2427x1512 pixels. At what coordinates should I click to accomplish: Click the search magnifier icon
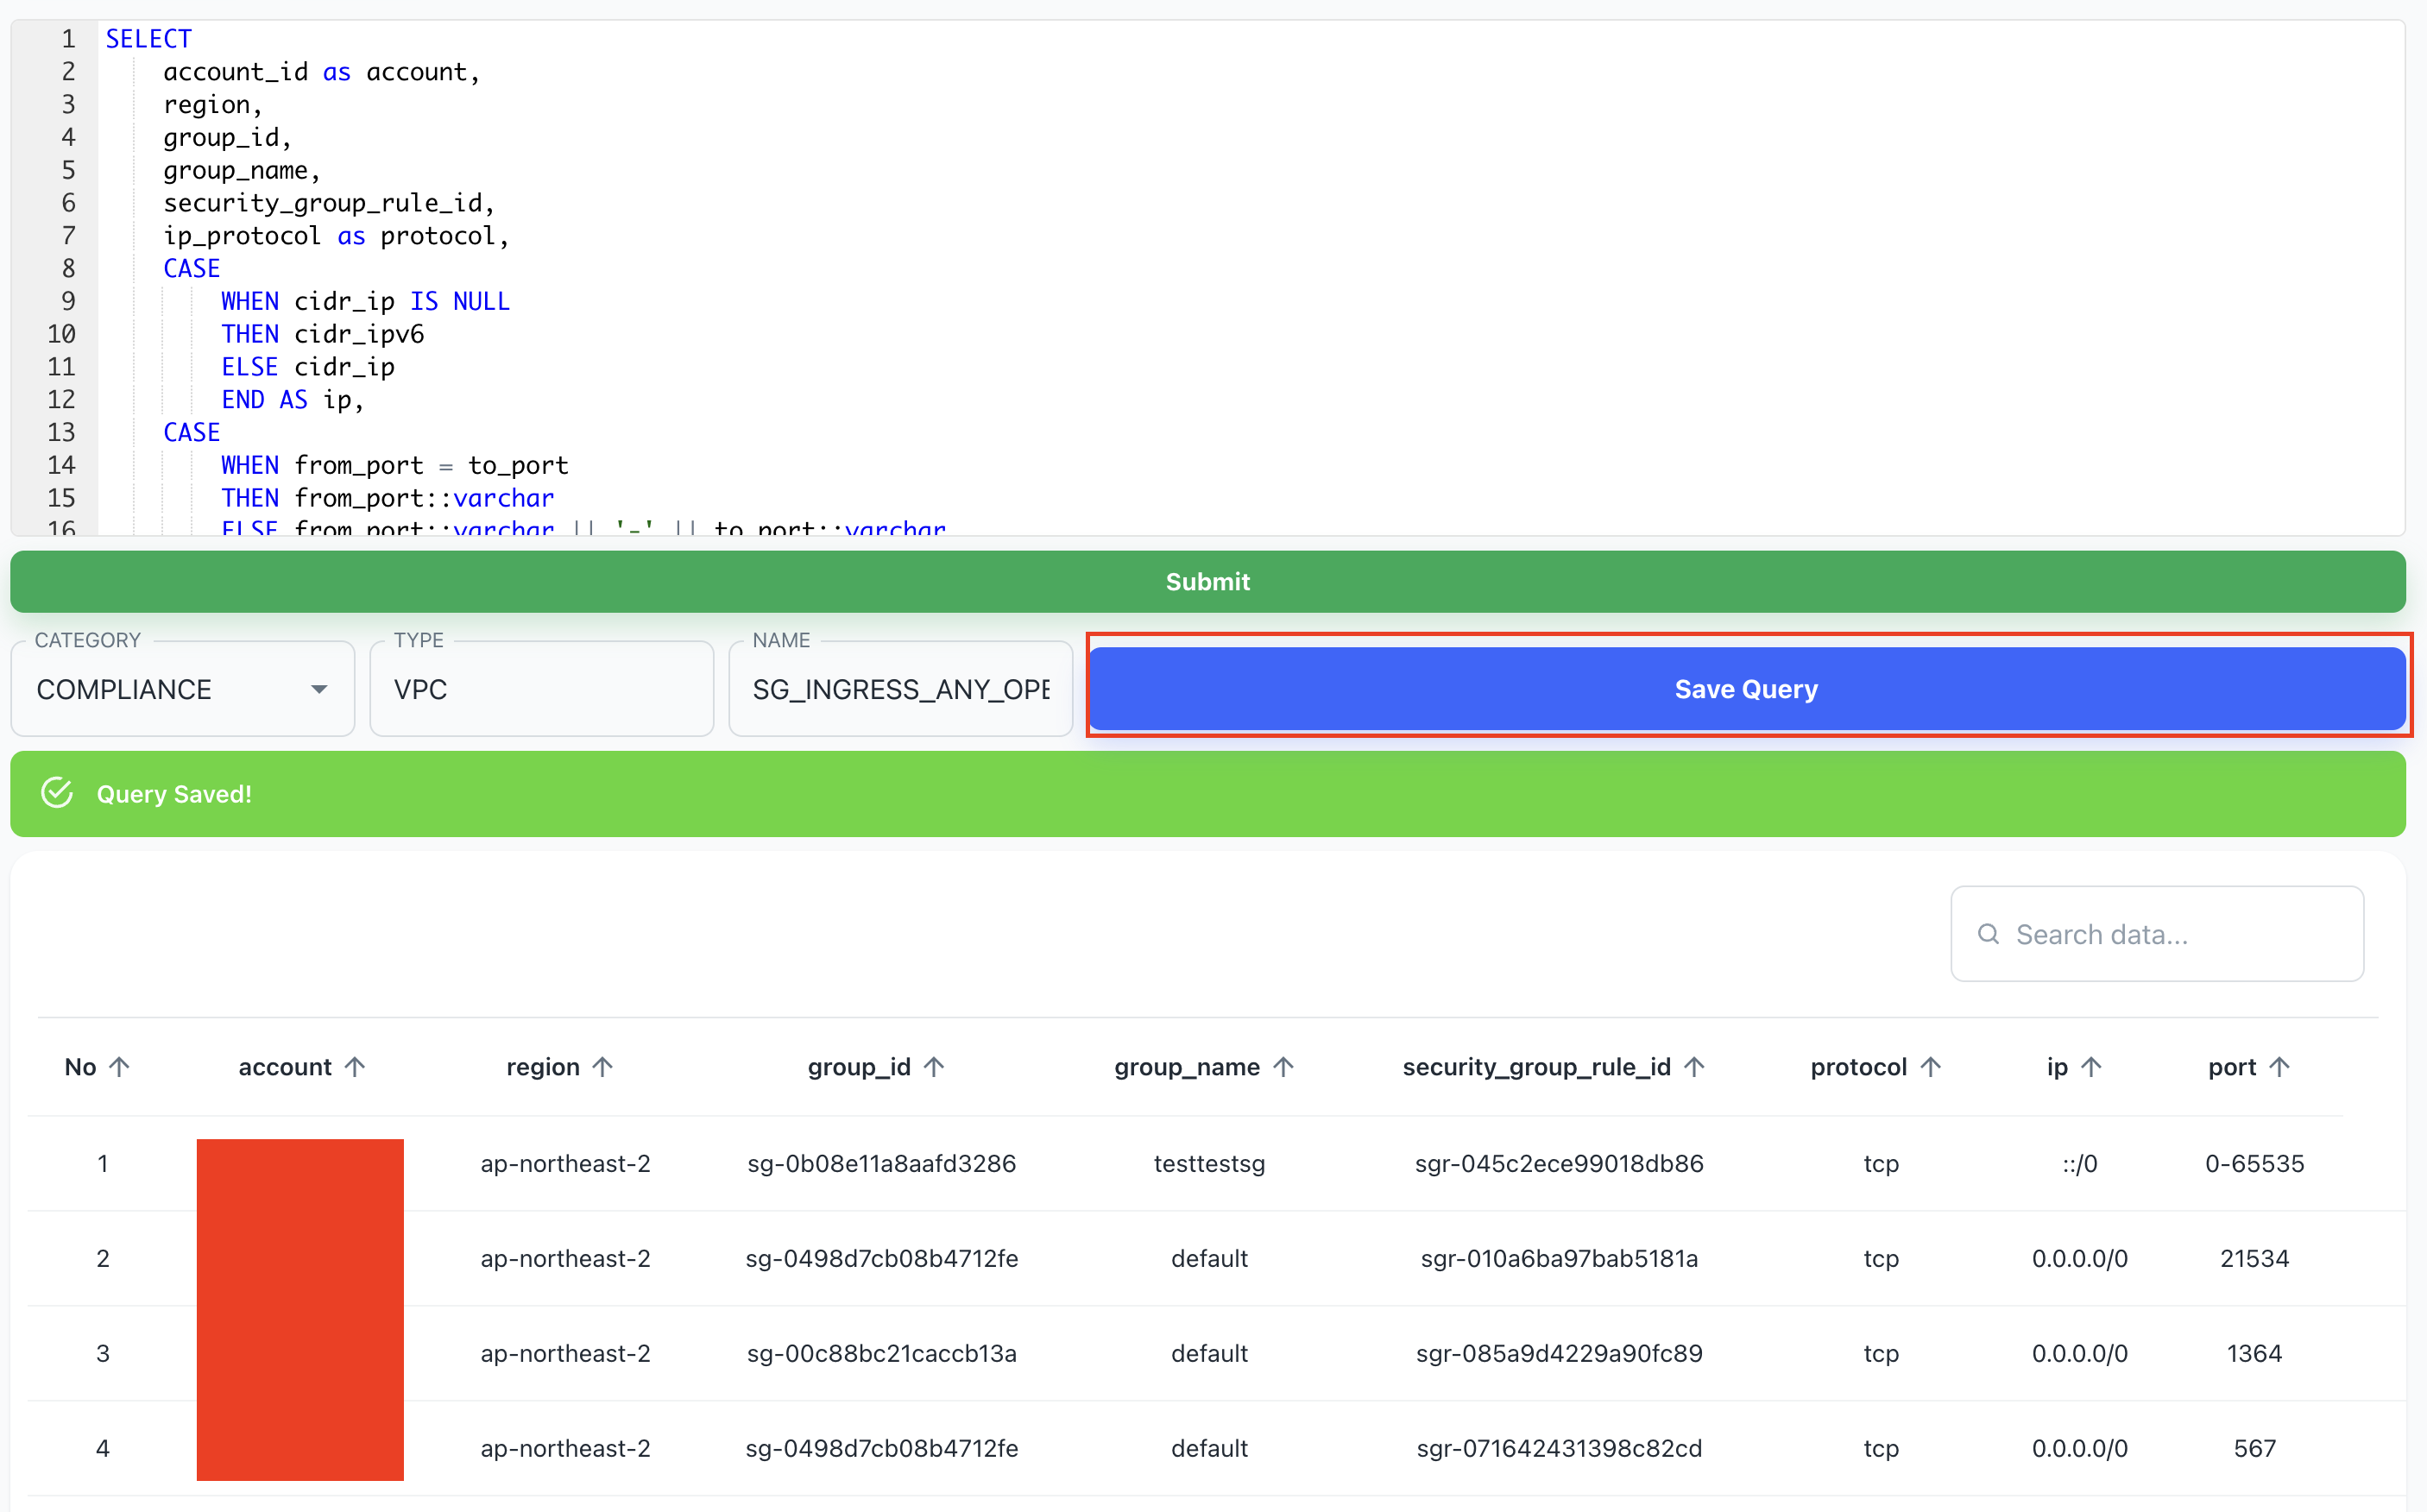click(x=1988, y=934)
